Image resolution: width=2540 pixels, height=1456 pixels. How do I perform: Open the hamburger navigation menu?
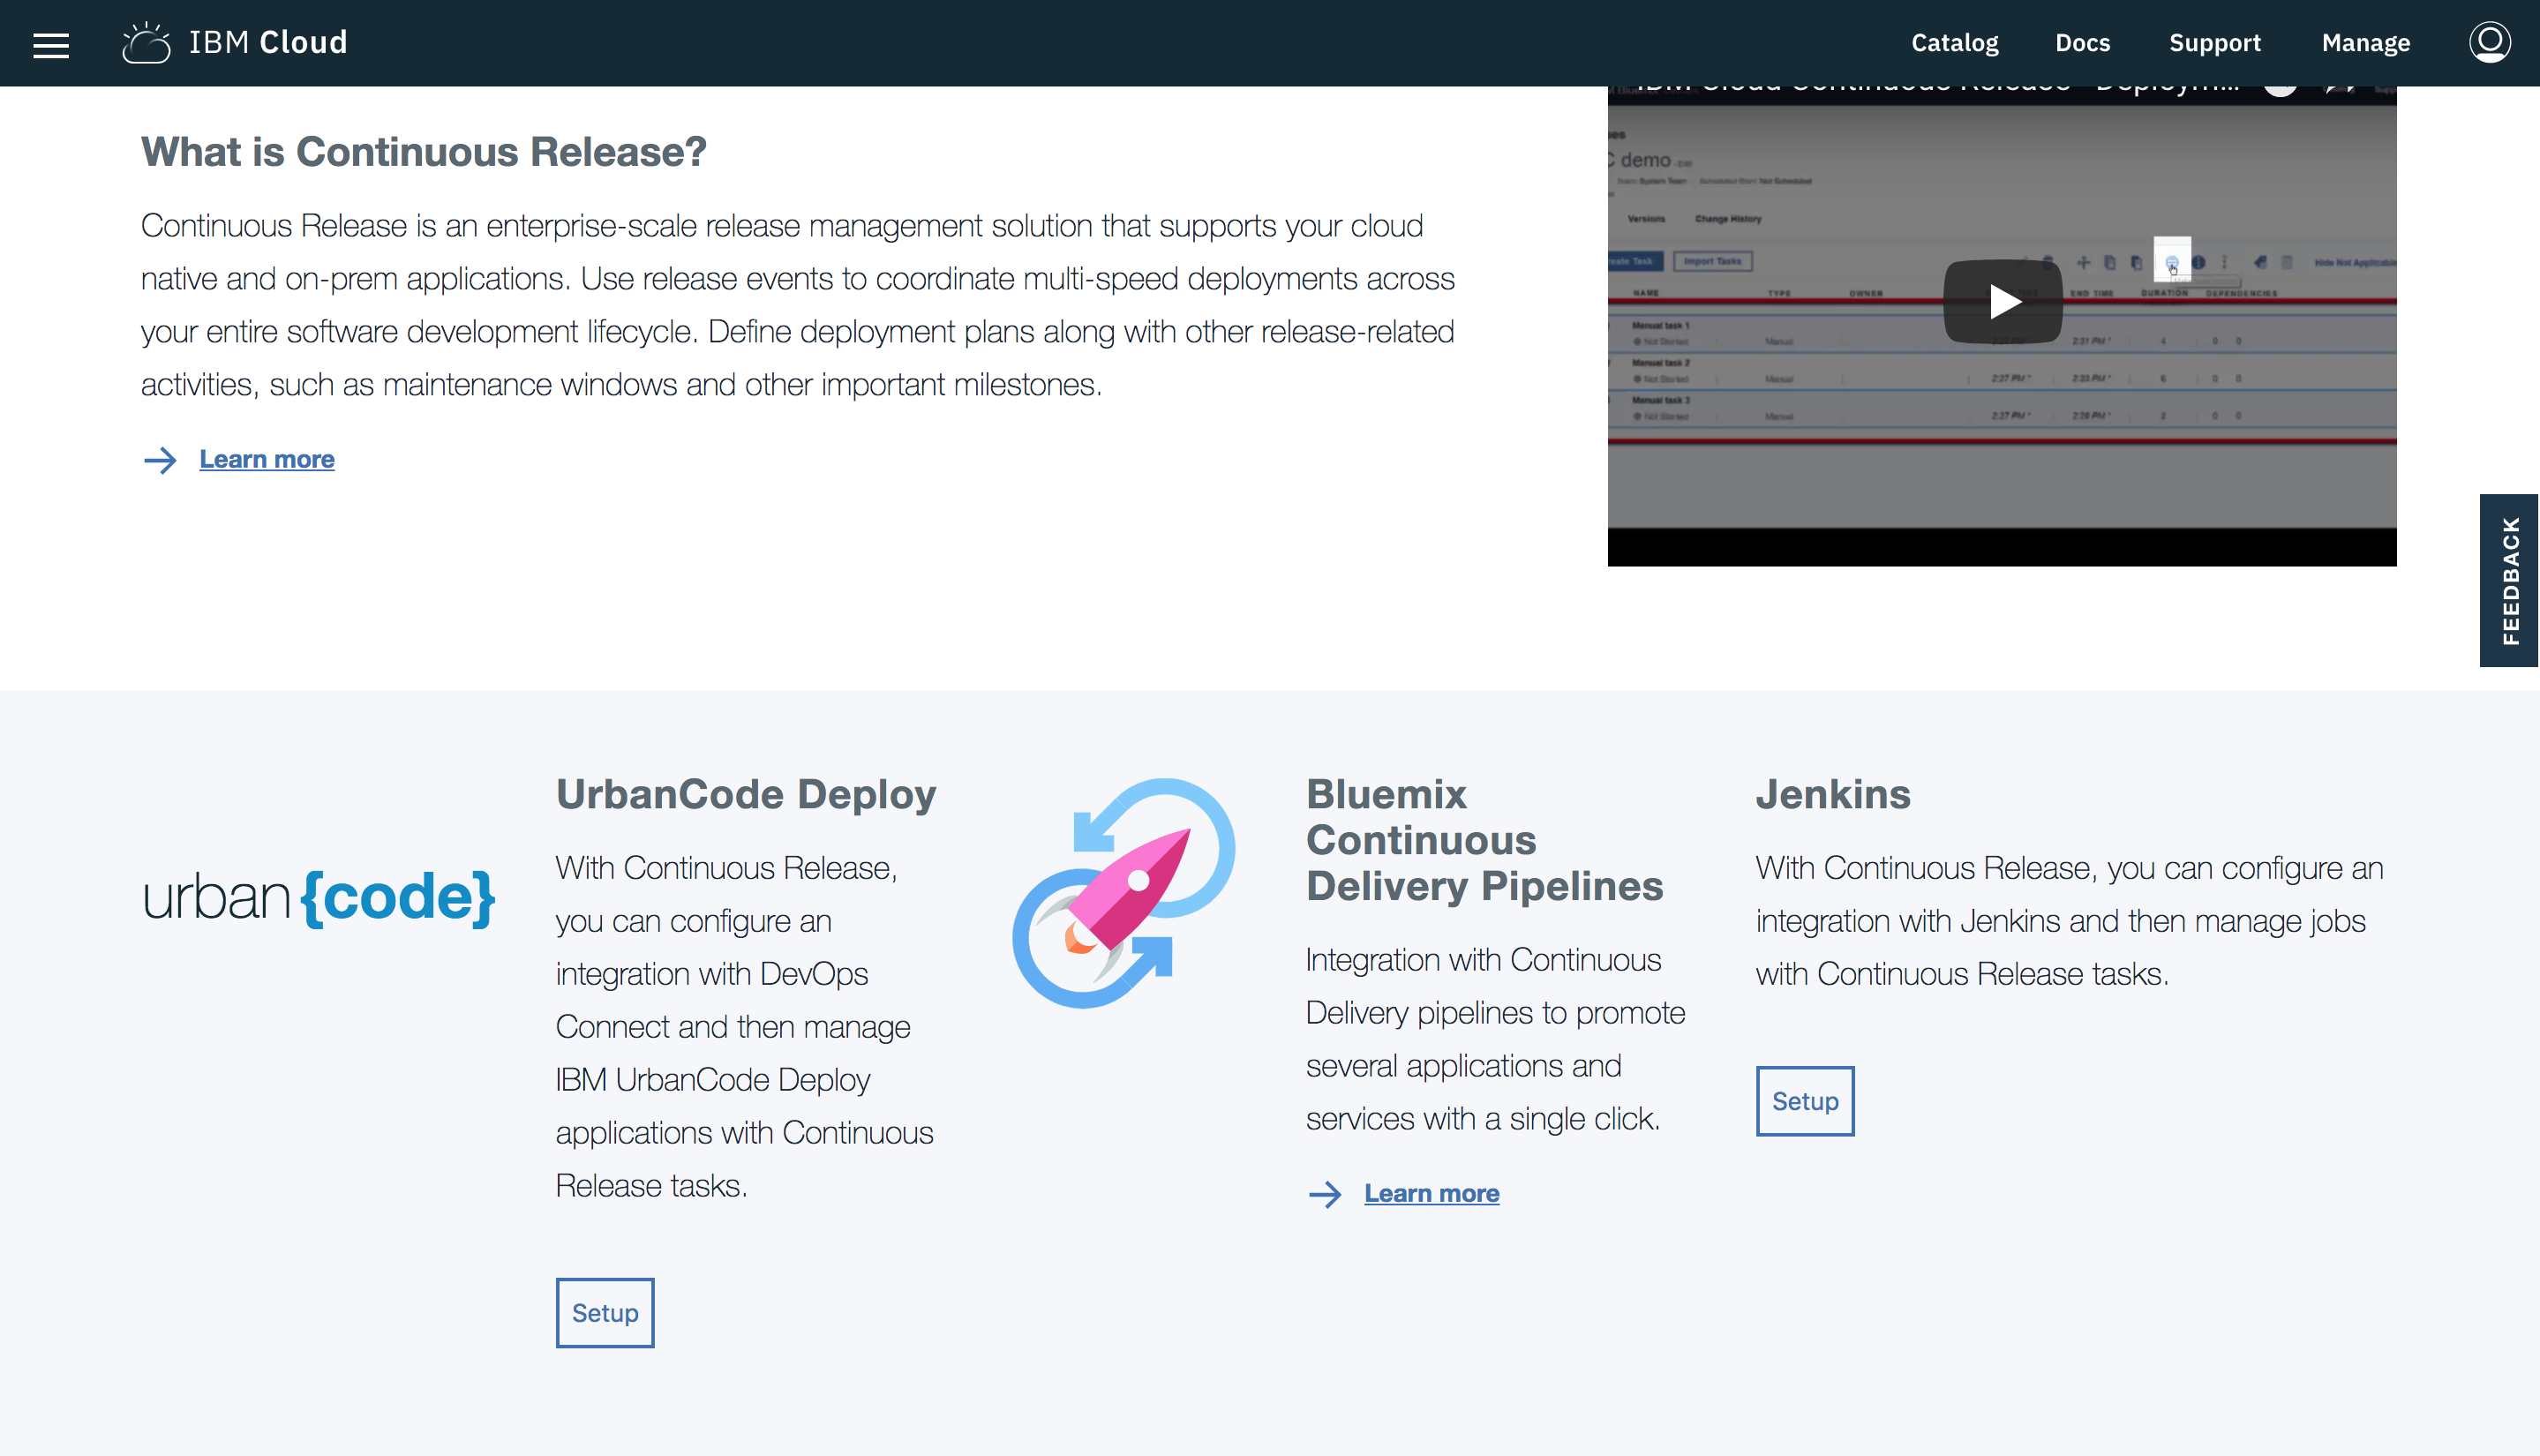click(51, 45)
